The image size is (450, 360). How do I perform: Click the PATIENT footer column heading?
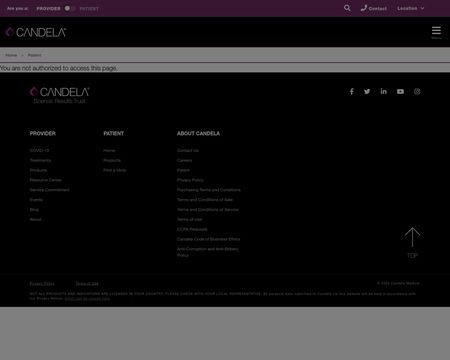point(113,134)
